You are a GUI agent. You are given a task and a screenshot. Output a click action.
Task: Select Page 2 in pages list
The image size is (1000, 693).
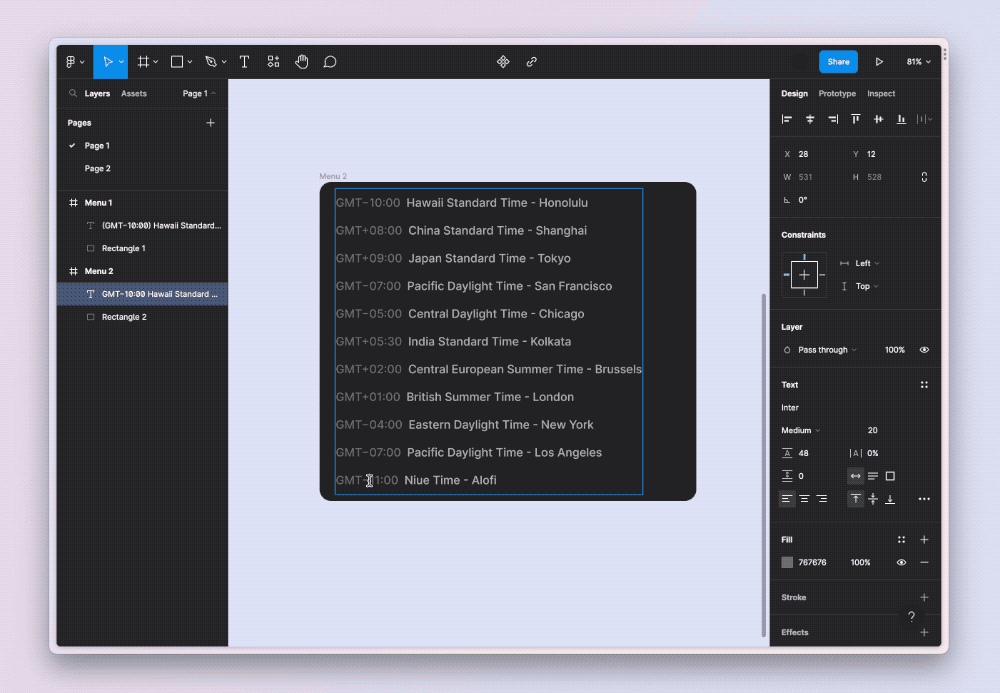click(97, 169)
